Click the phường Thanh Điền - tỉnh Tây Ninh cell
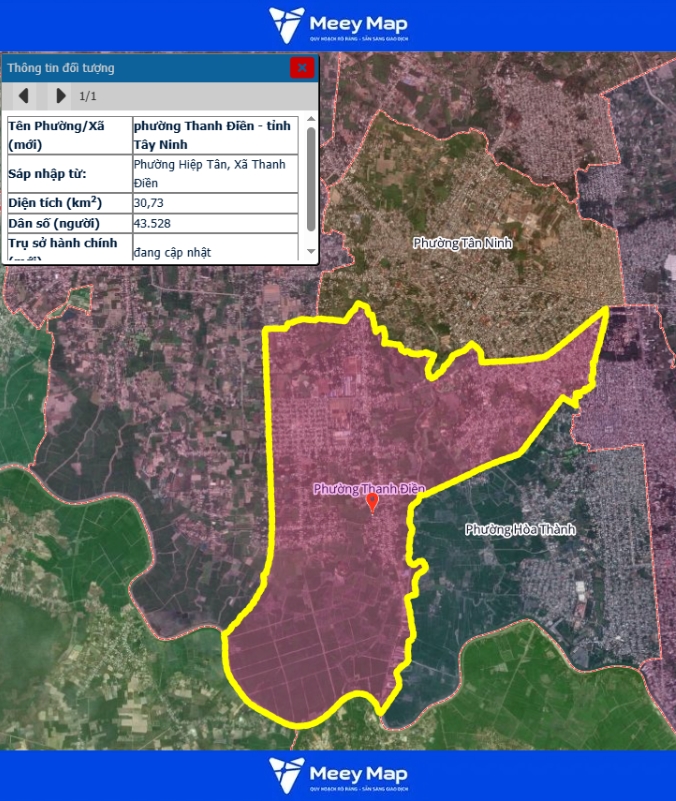 tap(213, 134)
